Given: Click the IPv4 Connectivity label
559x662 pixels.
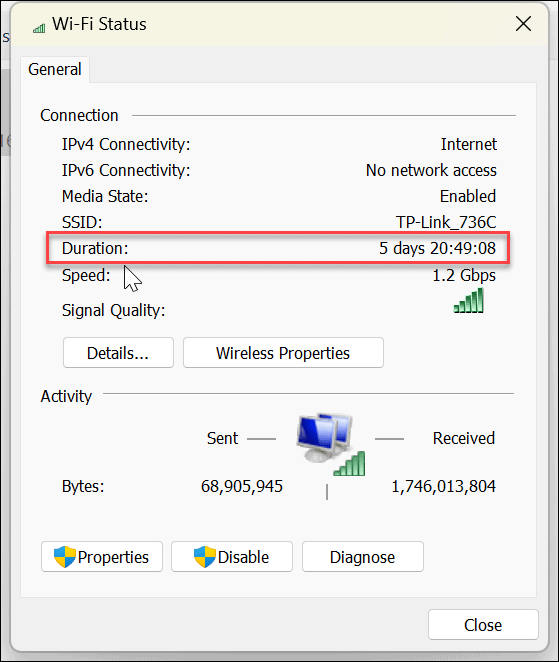Looking at the screenshot, I should pyautogui.click(x=126, y=144).
